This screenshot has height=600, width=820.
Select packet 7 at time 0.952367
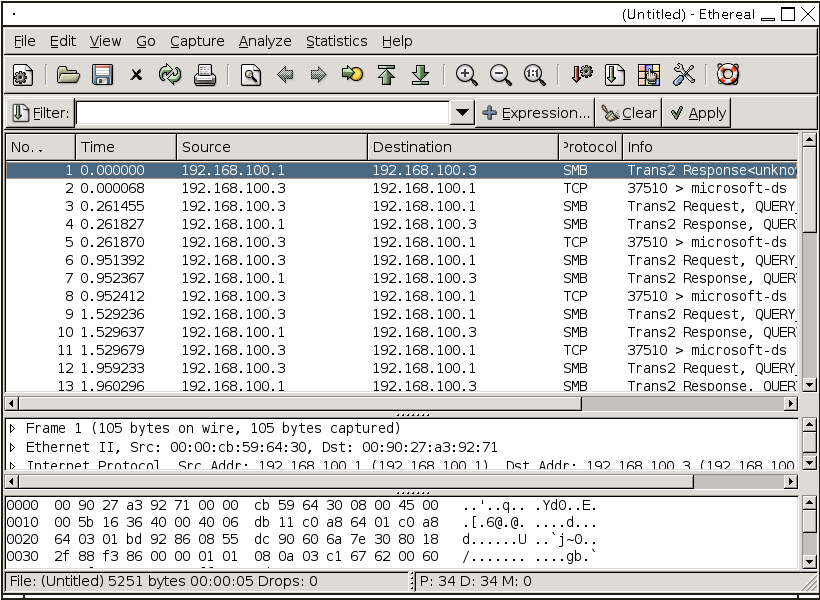click(x=402, y=278)
